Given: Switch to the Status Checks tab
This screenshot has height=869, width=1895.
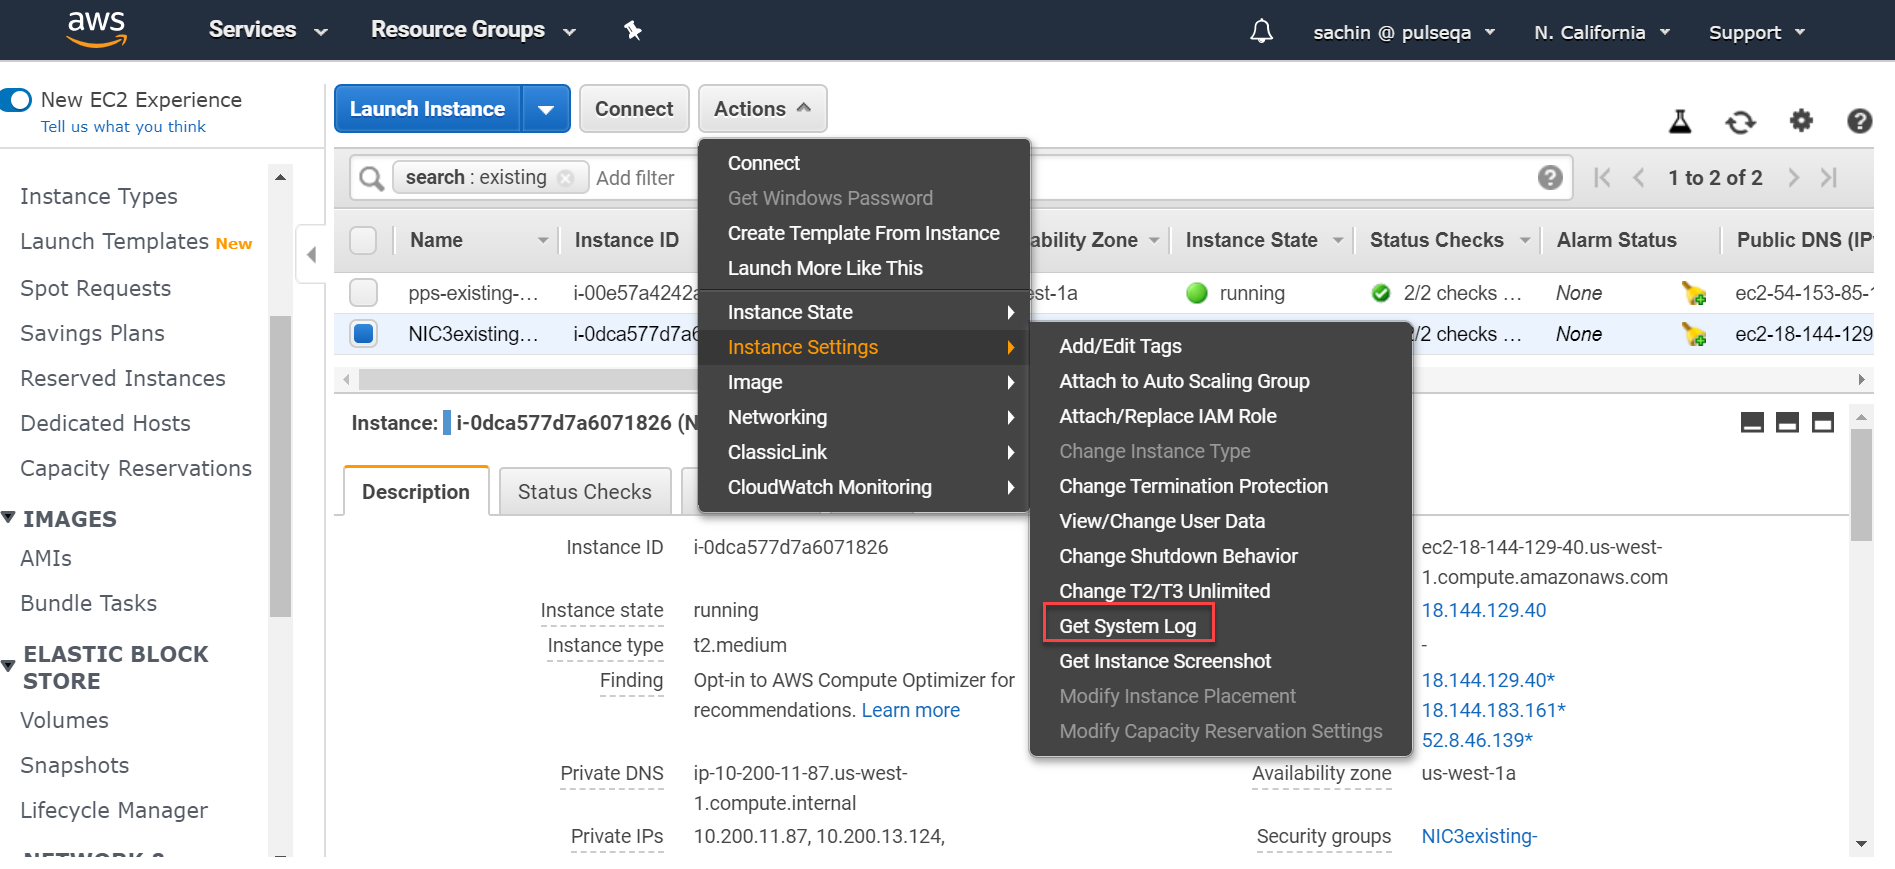Looking at the screenshot, I should (584, 492).
